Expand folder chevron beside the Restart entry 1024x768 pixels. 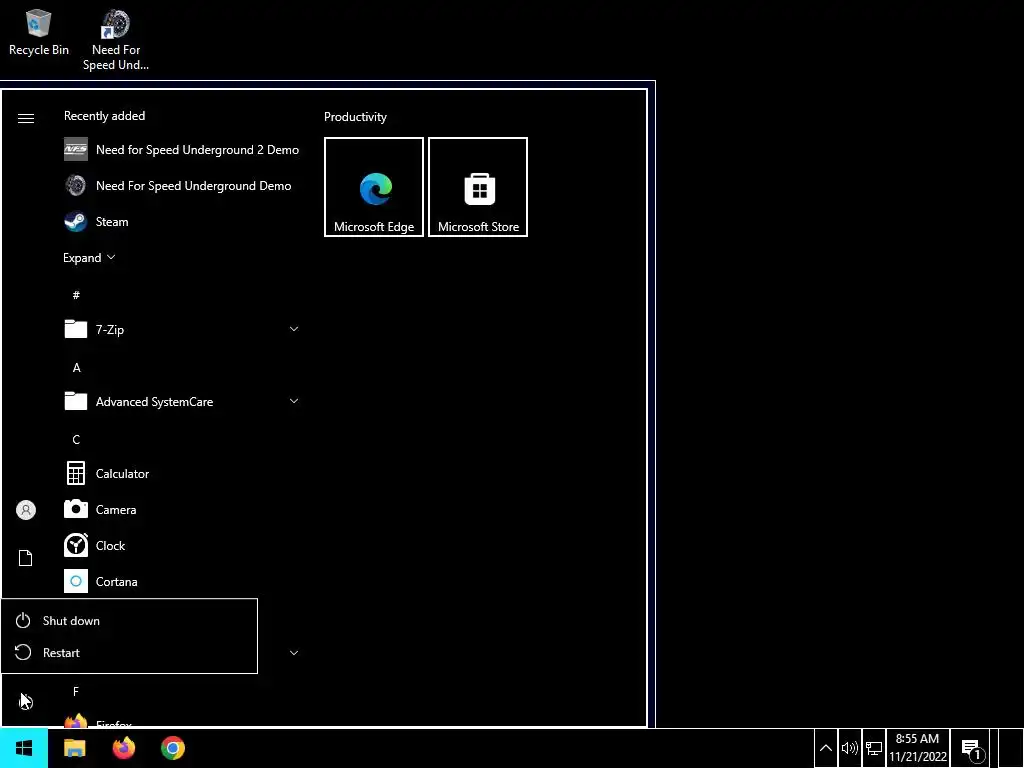click(294, 652)
